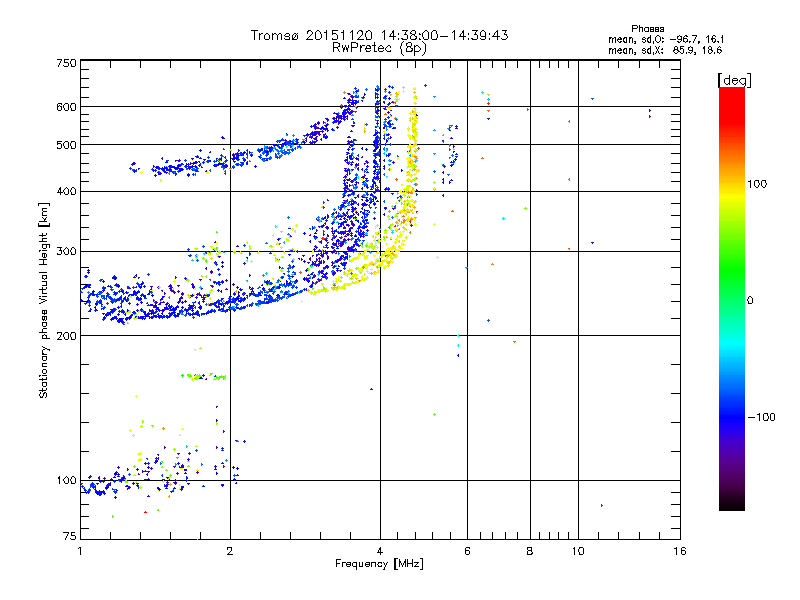Click the '75' y-axis tick label

(70, 536)
